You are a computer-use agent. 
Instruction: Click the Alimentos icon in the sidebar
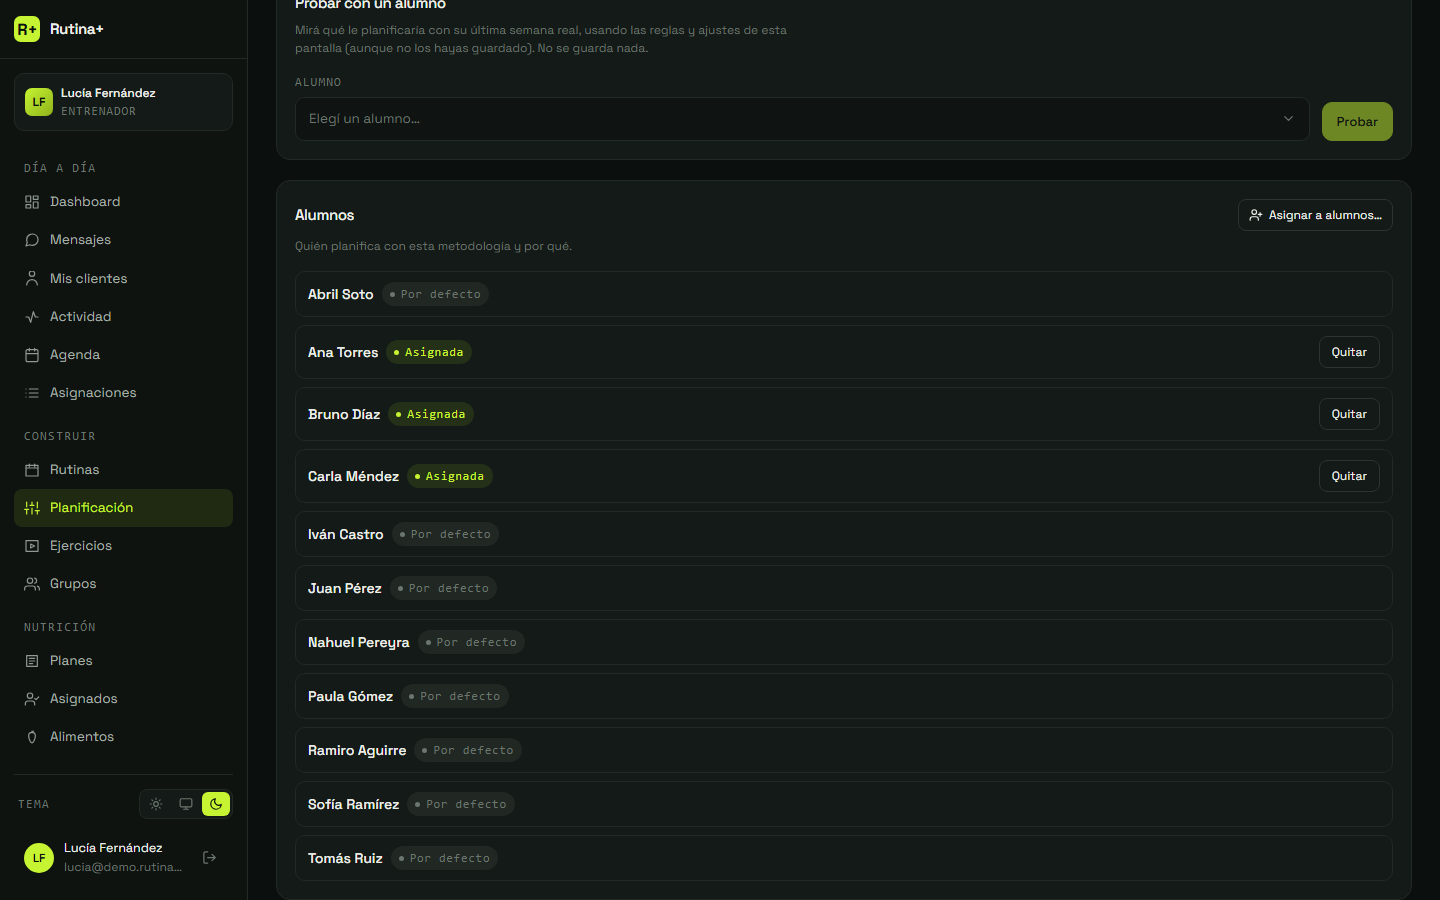(x=32, y=737)
